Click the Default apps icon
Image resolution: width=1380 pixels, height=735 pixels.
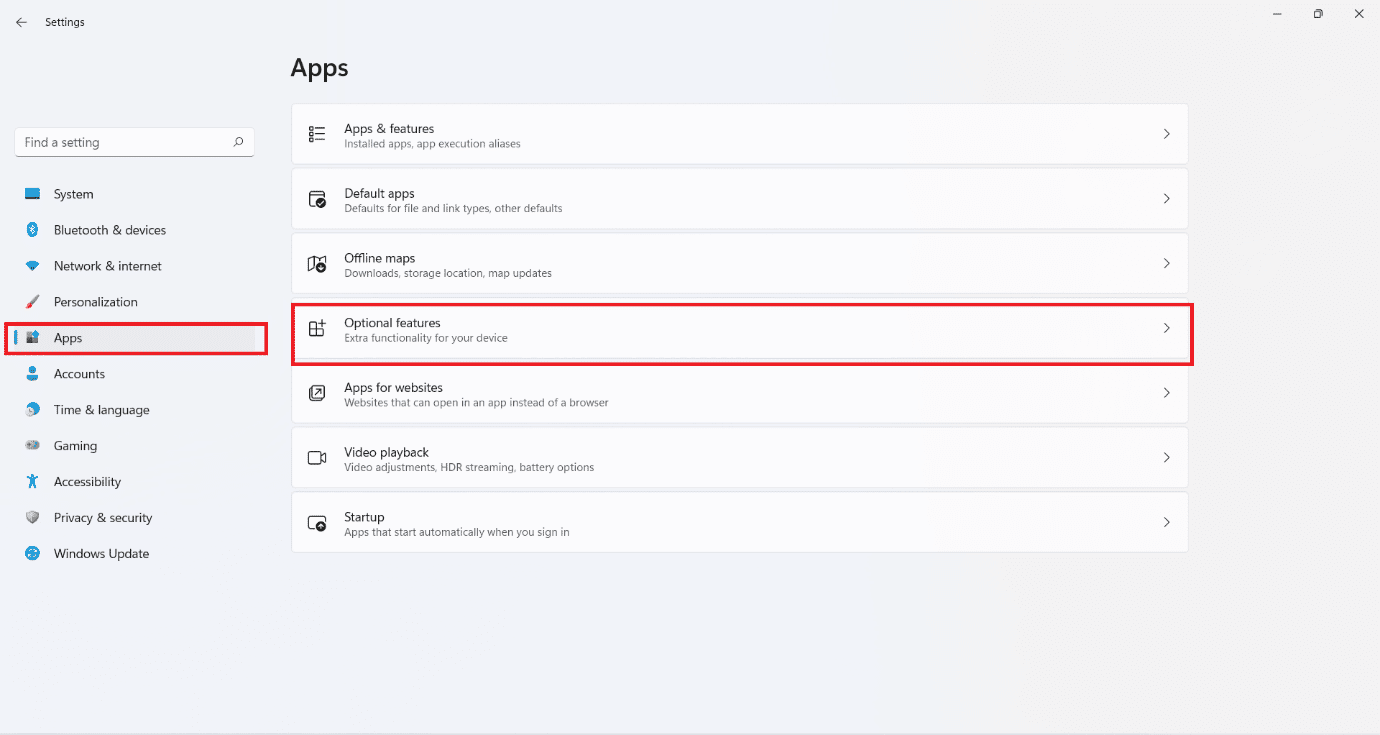pos(317,199)
